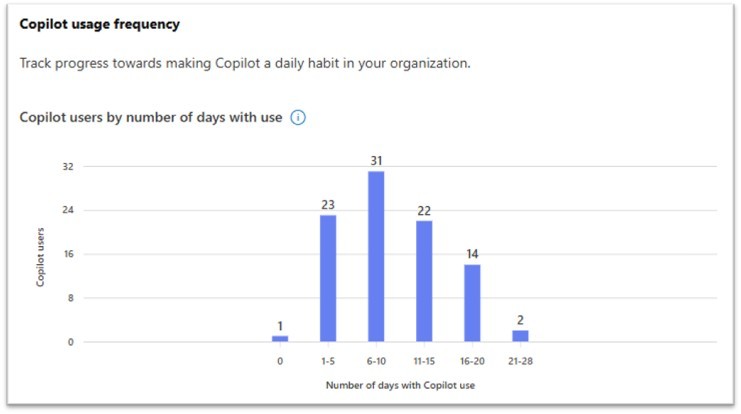Click the x-axis label 21-28
741x414 pixels.
[520, 361]
